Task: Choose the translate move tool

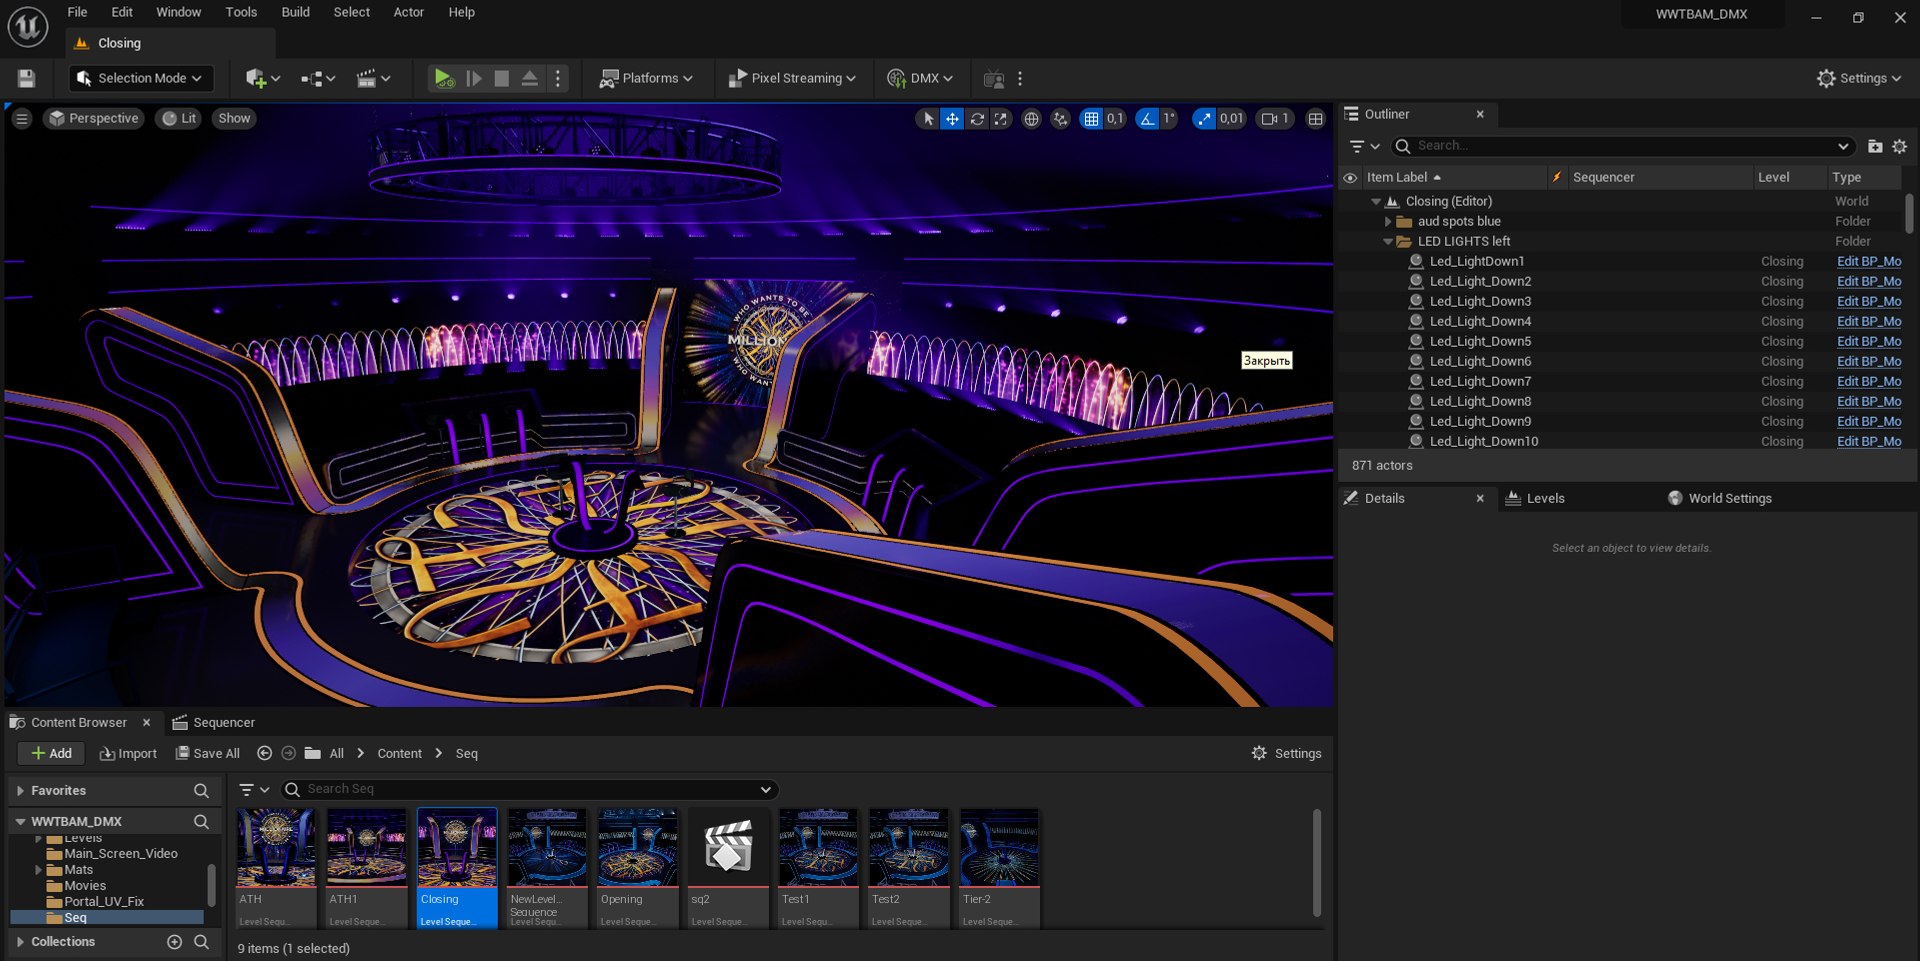Action: point(952,119)
